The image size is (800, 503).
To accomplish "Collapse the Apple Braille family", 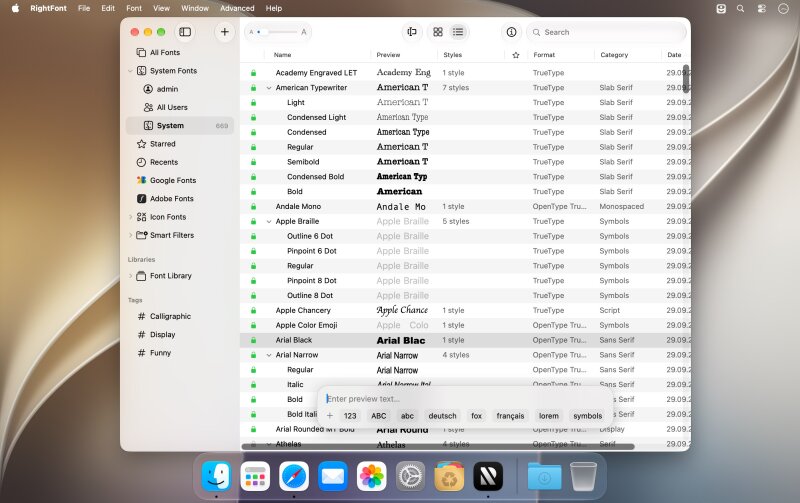I will tap(269, 221).
